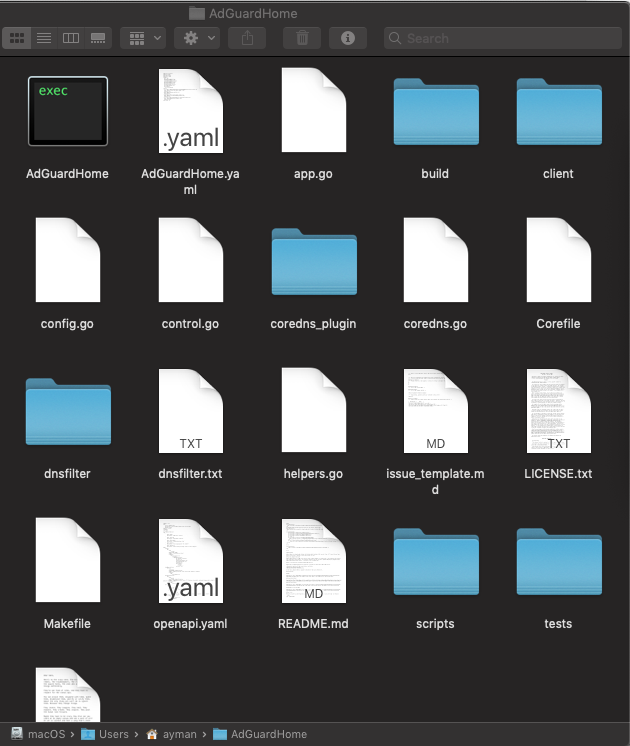Image resolution: width=630 pixels, height=746 pixels.
Task: Click the ayman home item in path bar
Action: pyautogui.click(x=171, y=734)
